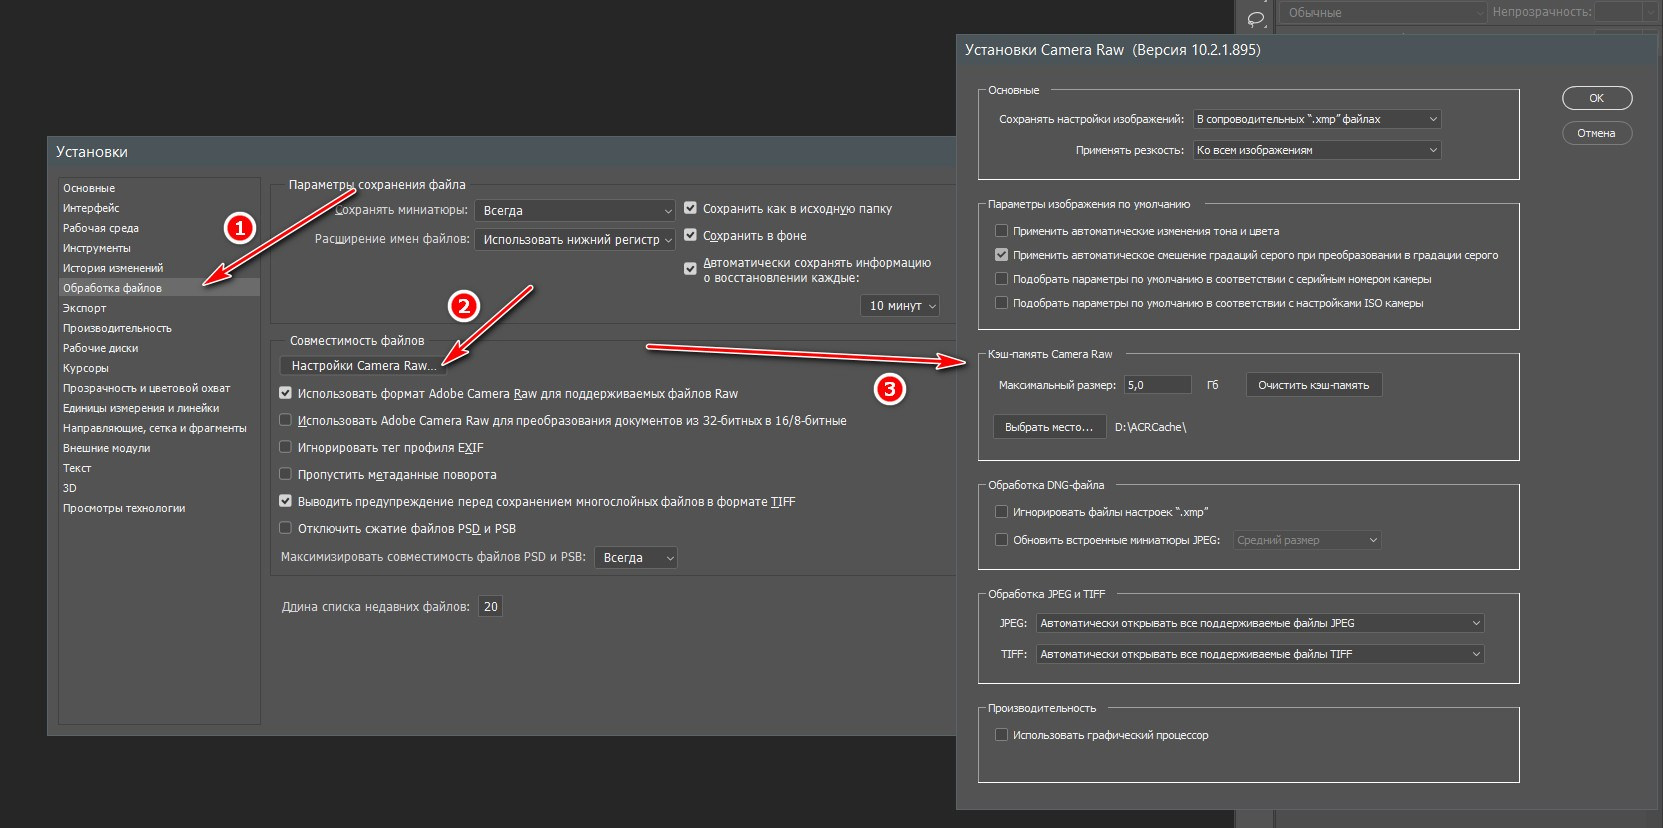Screen dimensions: 1663x828
Task: Go to "Прозрачность и цветовой охват"
Action: point(146,388)
